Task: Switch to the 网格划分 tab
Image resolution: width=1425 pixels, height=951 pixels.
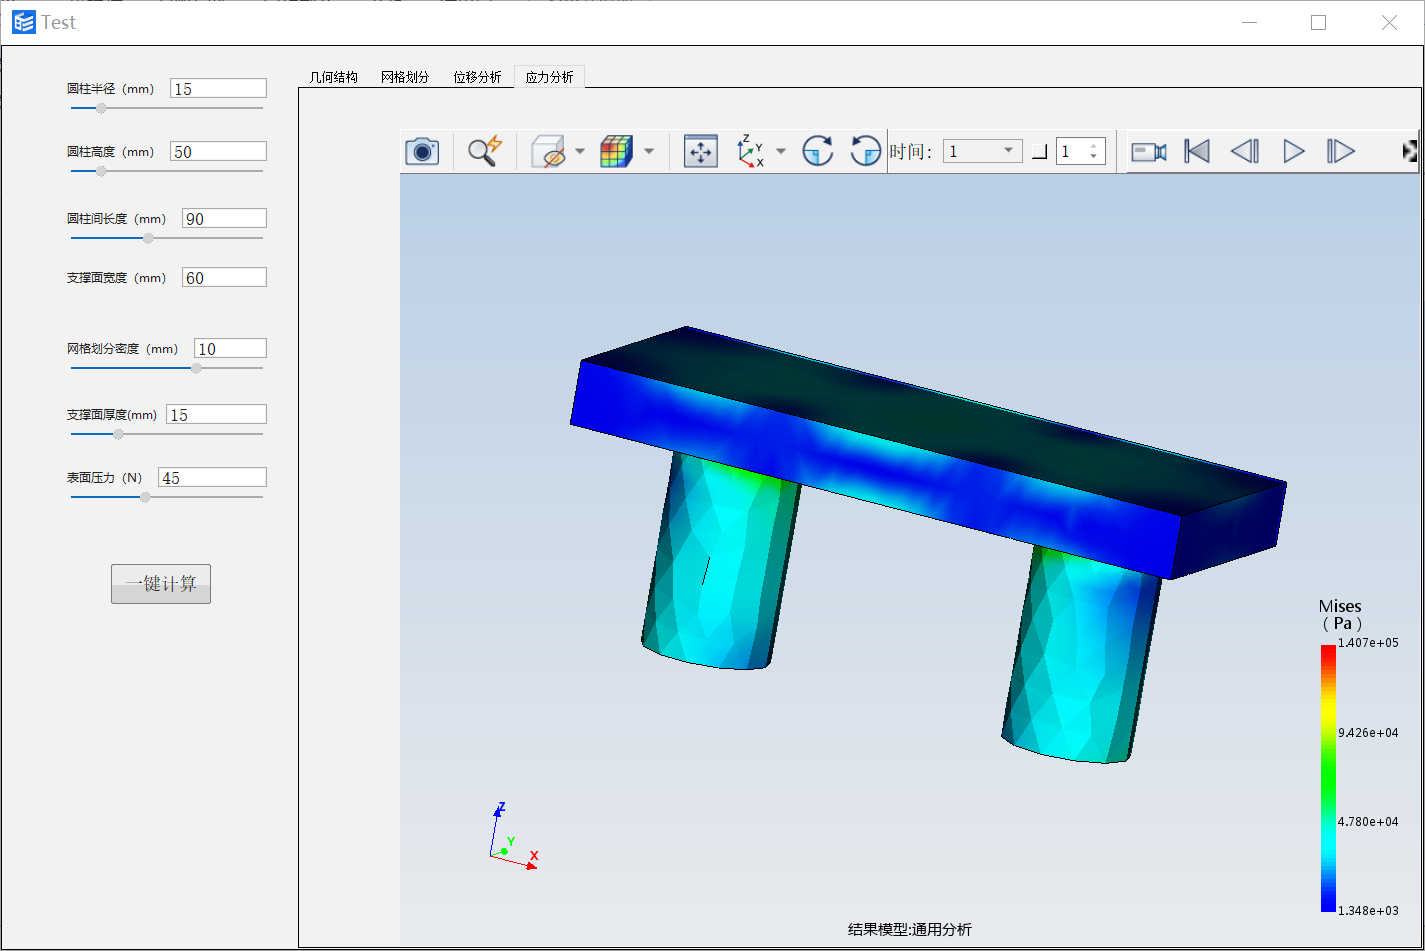Action: coord(405,77)
